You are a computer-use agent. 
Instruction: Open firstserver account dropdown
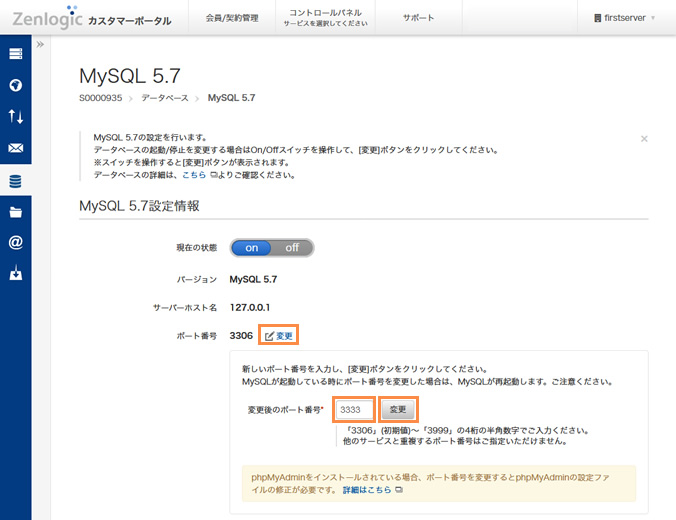[x=625, y=18]
